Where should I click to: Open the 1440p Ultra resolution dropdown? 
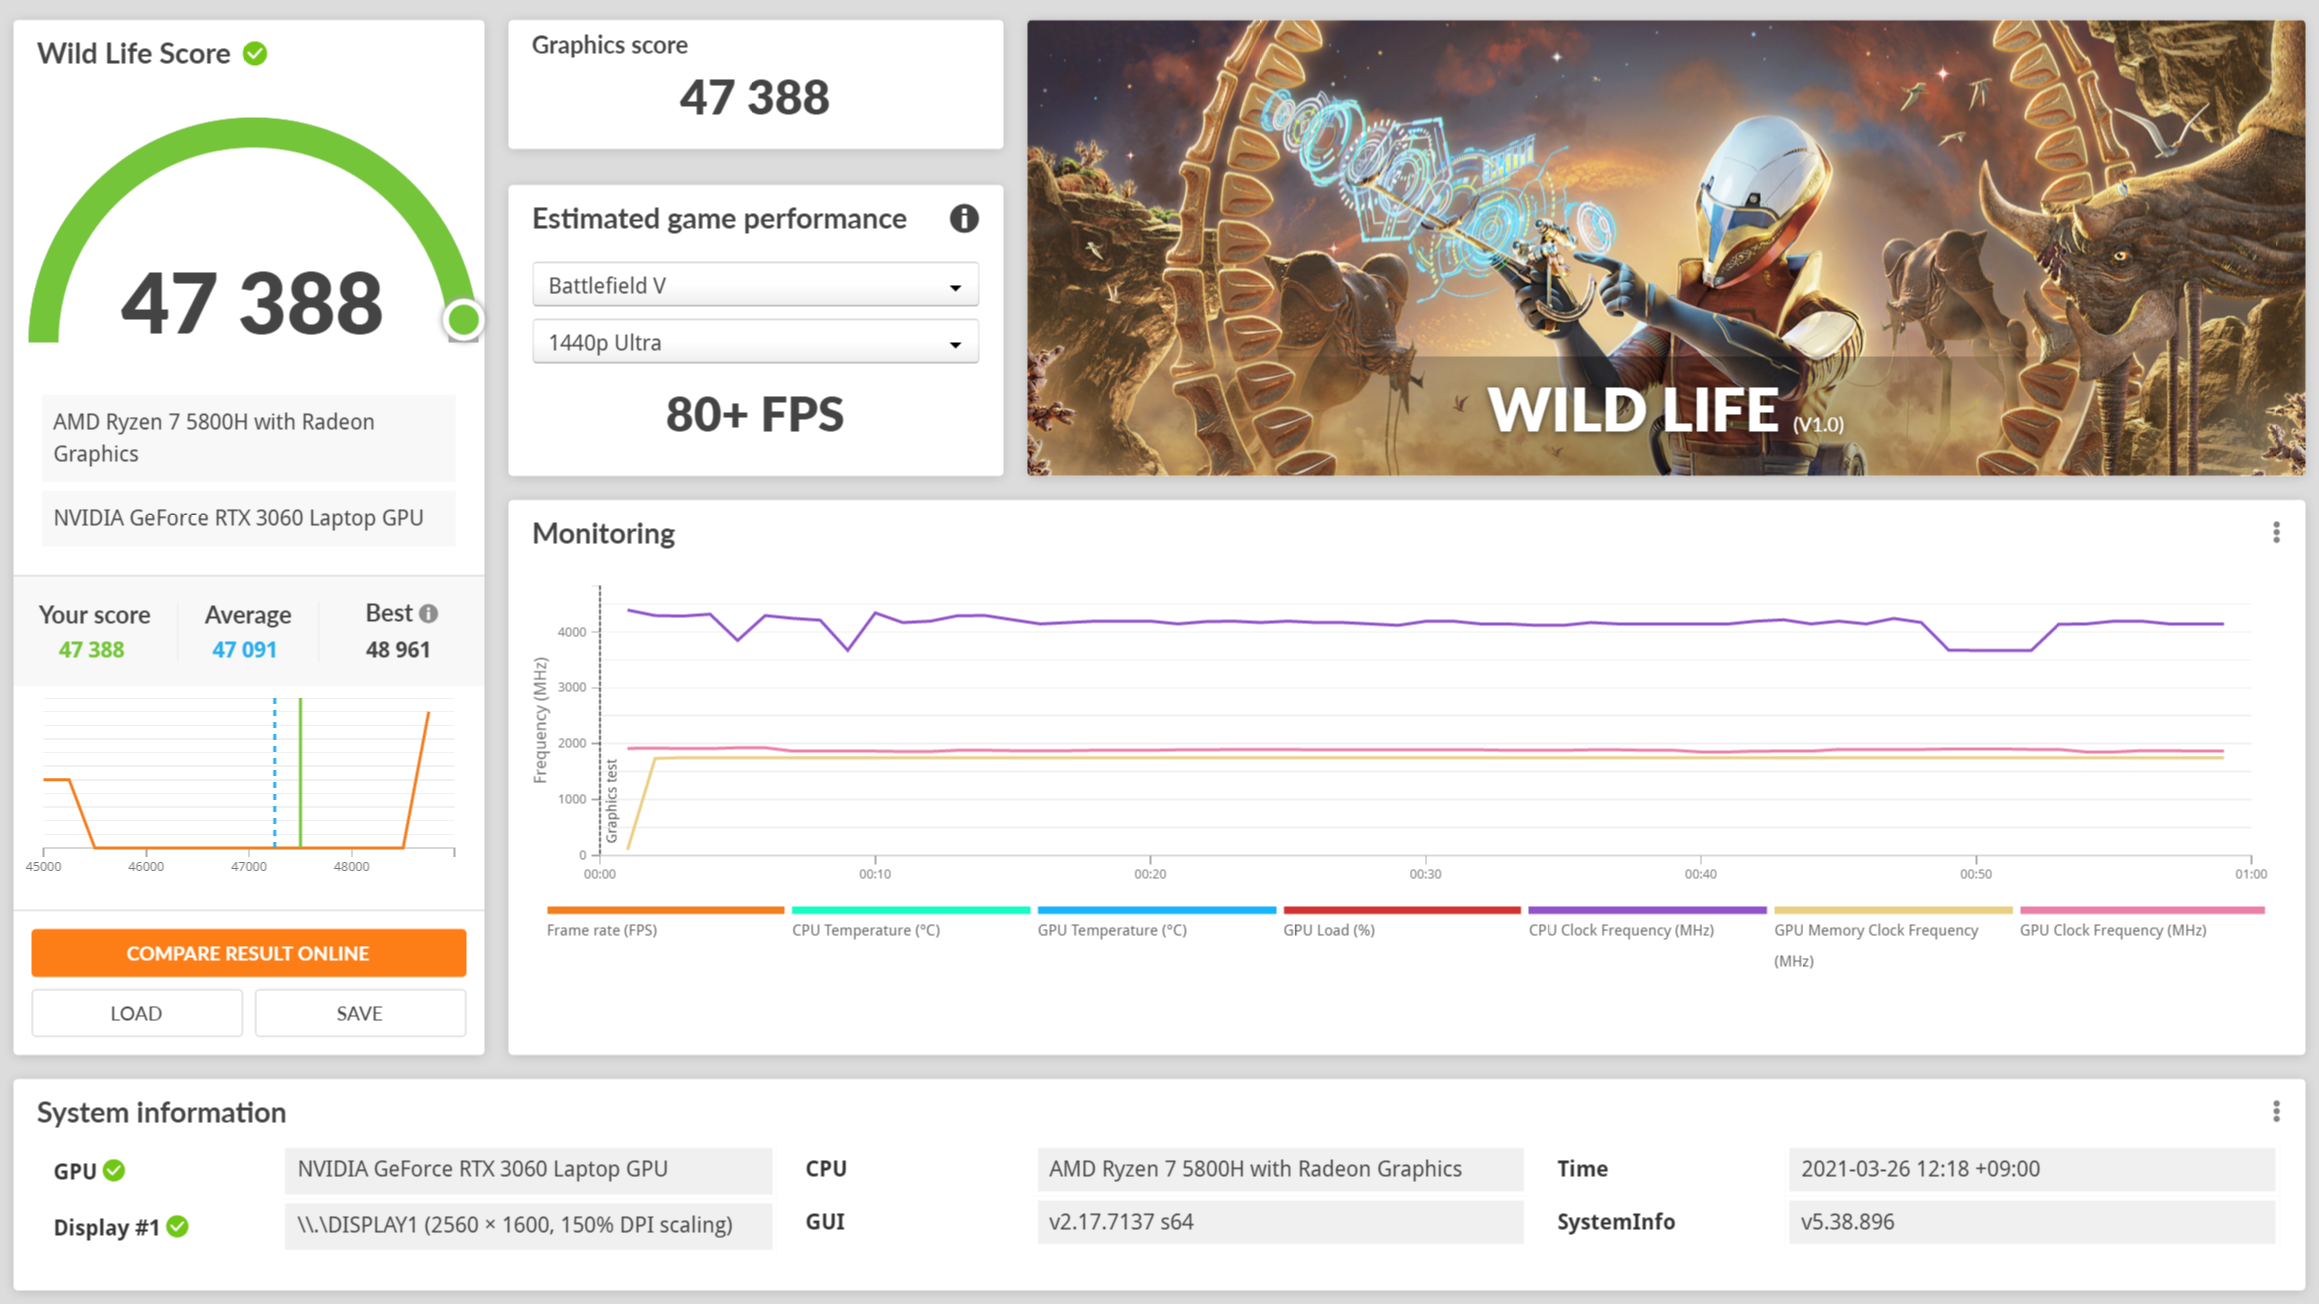point(755,343)
